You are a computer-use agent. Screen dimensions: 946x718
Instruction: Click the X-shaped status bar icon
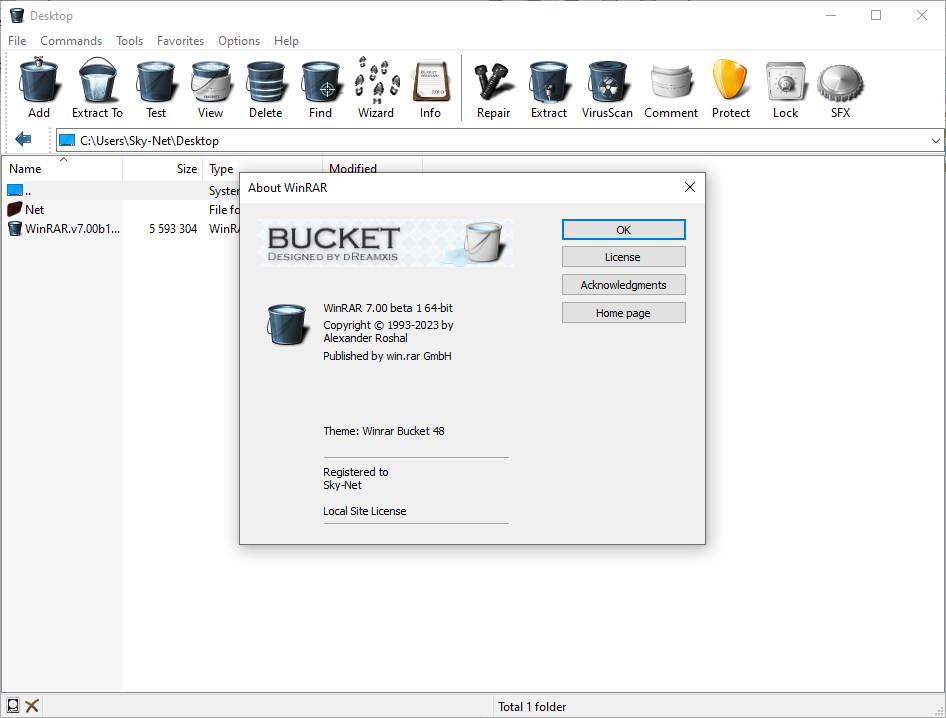coord(33,705)
